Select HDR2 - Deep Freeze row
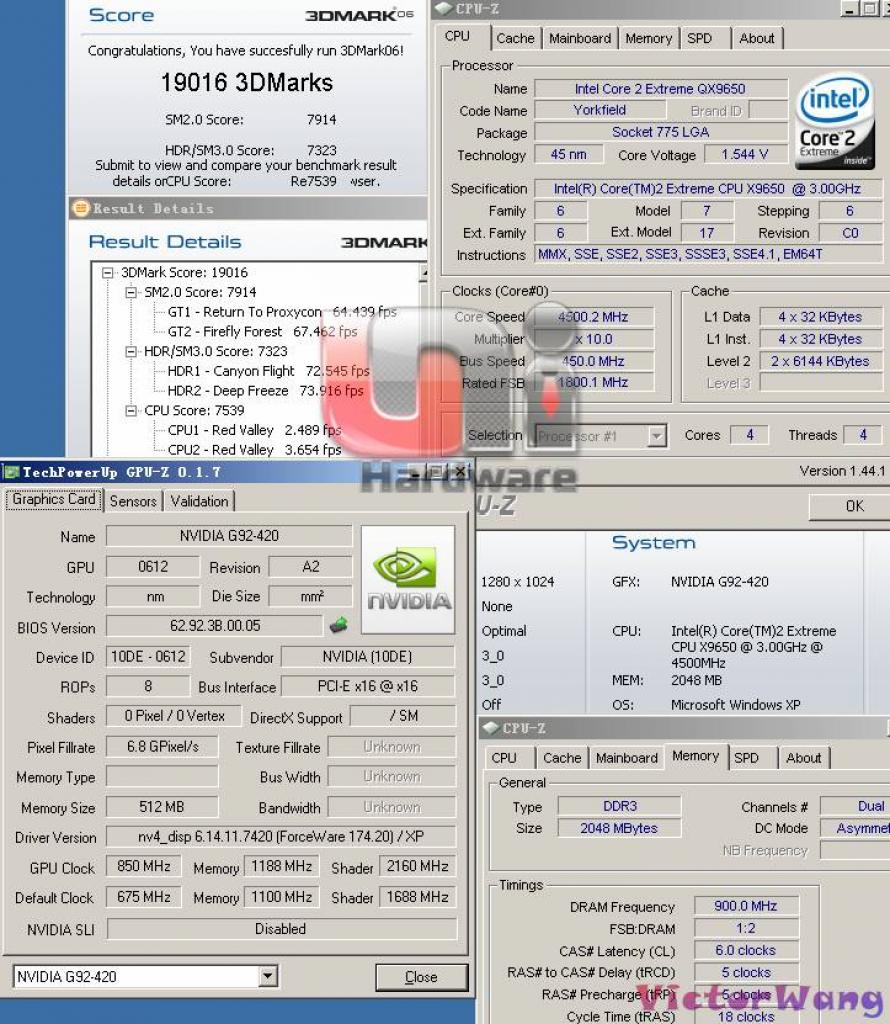This screenshot has height=1024, width=890. 265,391
